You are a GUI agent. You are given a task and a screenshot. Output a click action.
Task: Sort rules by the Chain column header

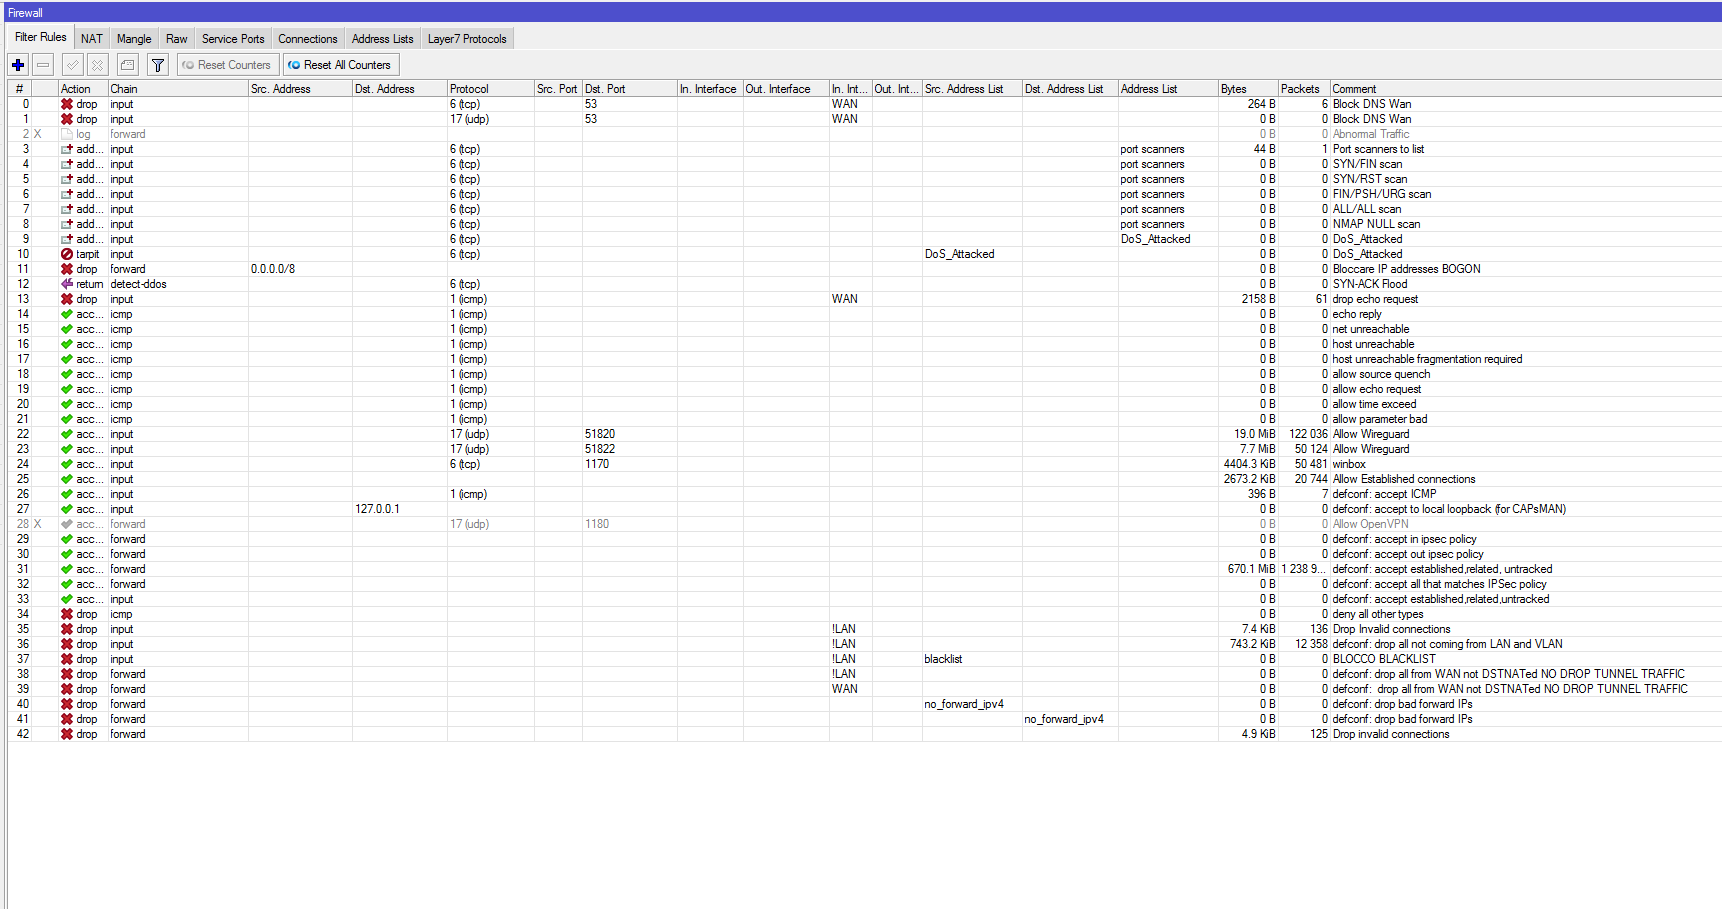point(178,89)
